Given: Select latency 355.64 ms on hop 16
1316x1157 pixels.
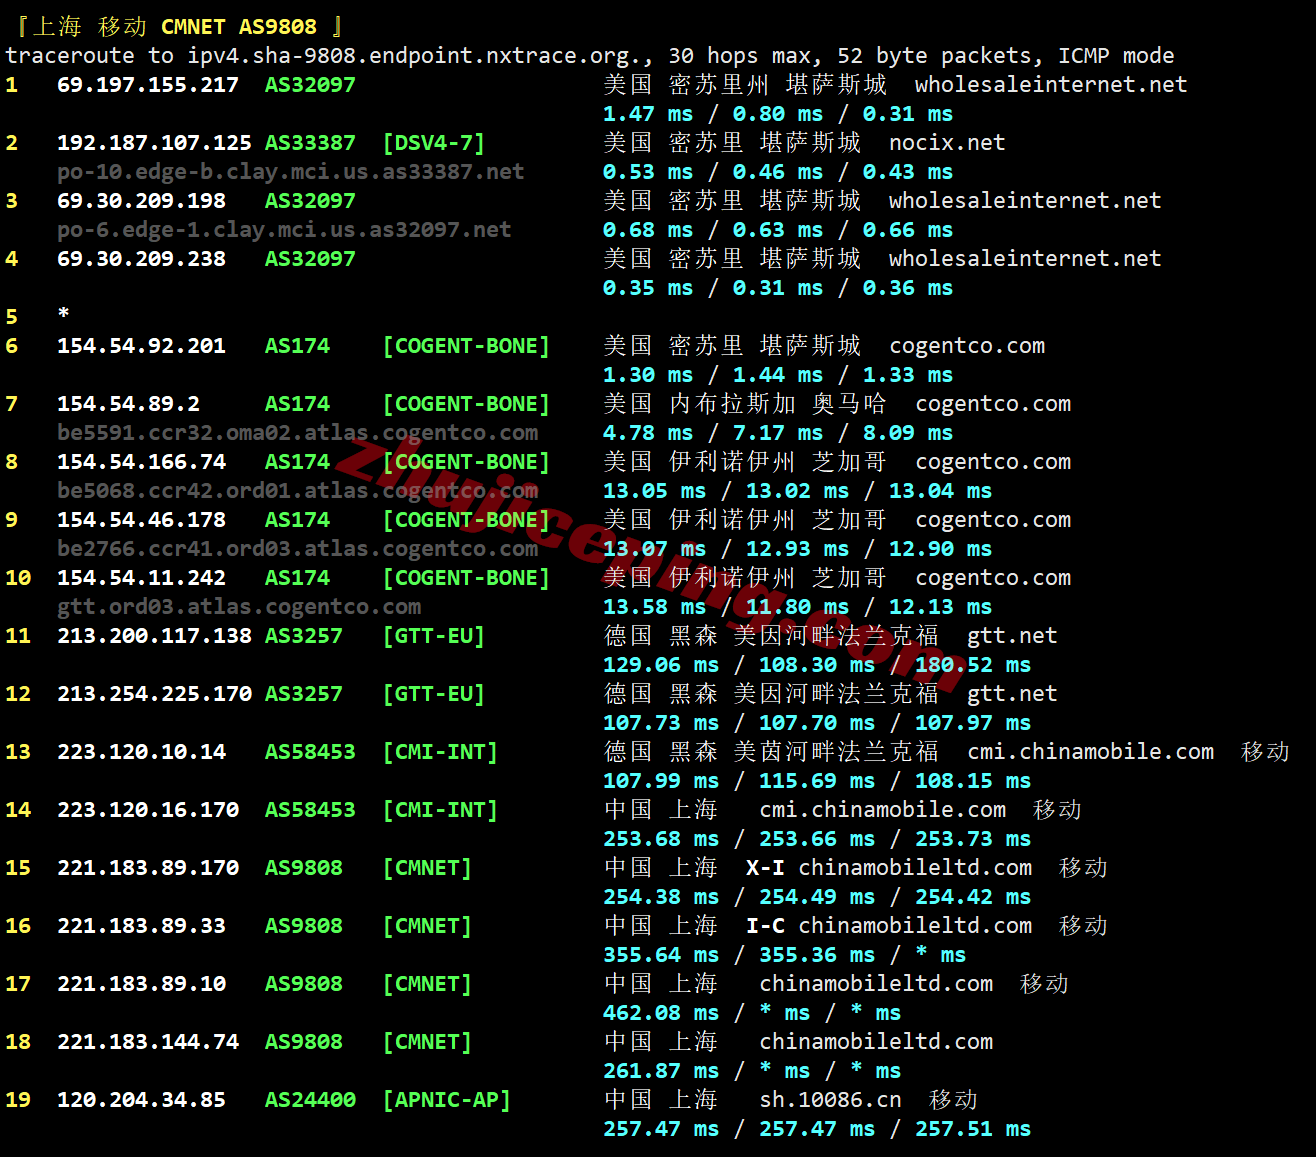Looking at the screenshot, I should point(661,955).
